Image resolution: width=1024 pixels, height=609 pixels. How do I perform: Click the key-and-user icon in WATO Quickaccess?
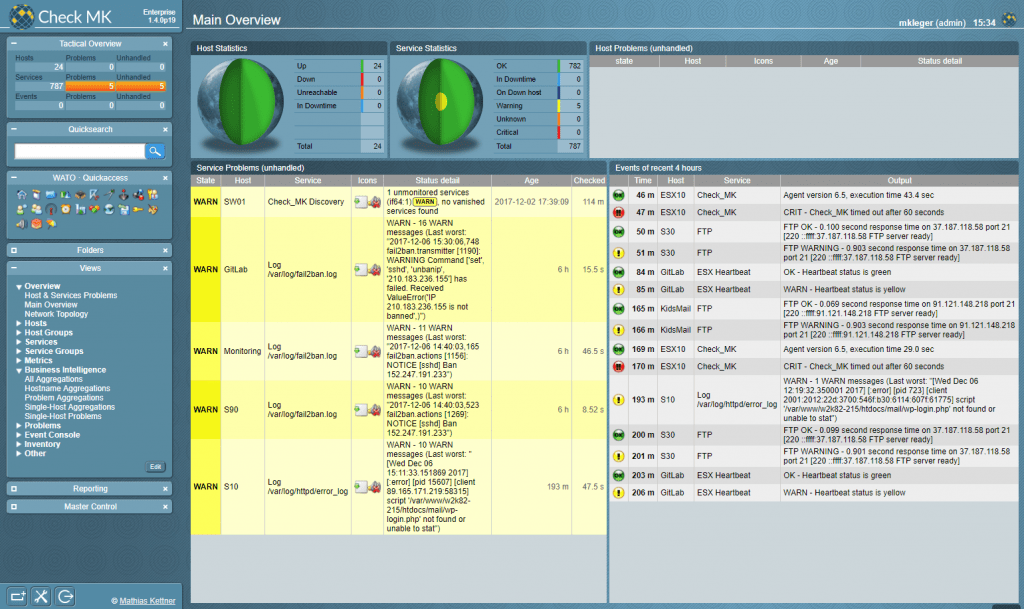coord(152,195)
